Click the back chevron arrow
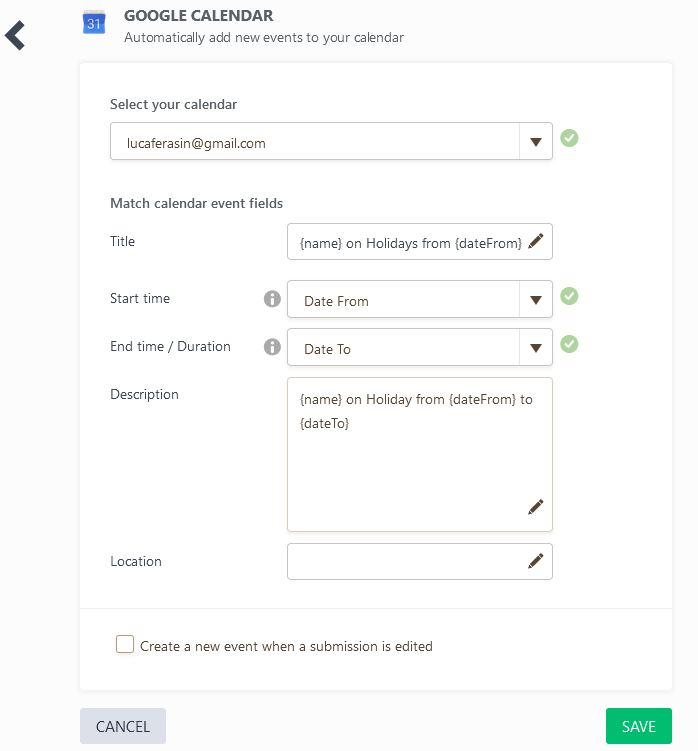This screenshot has width=698, height=751. click(x=15, y=36)
